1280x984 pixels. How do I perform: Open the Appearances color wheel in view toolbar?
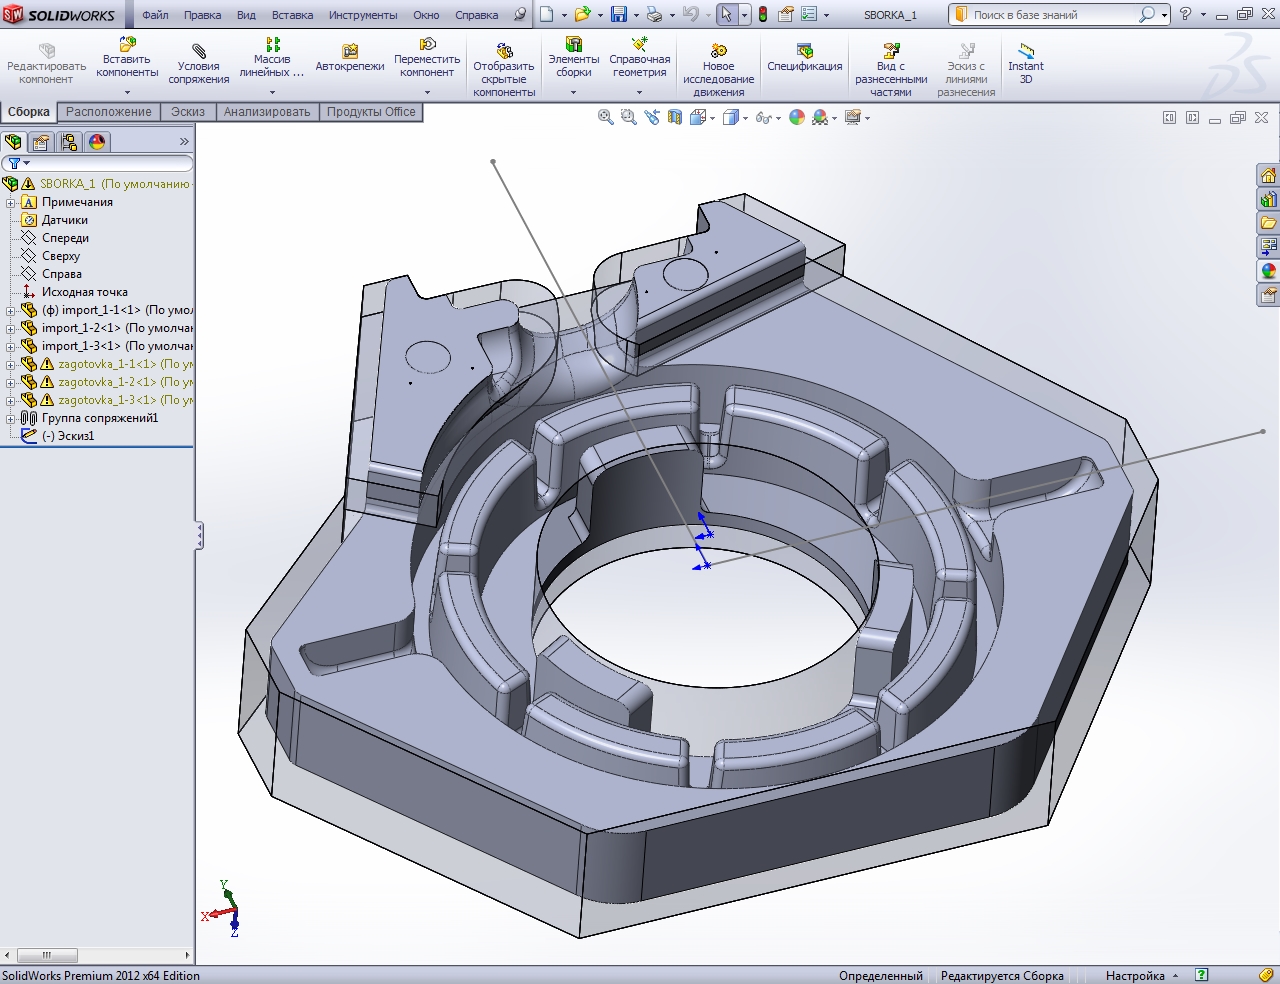click(797, 118)
